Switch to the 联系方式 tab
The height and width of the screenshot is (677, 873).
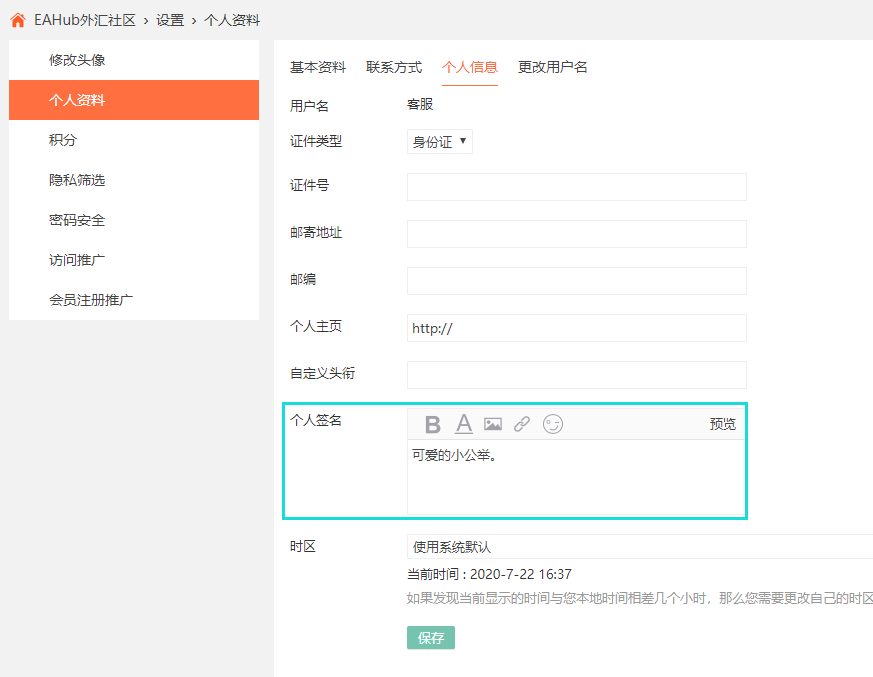(394, 67)
